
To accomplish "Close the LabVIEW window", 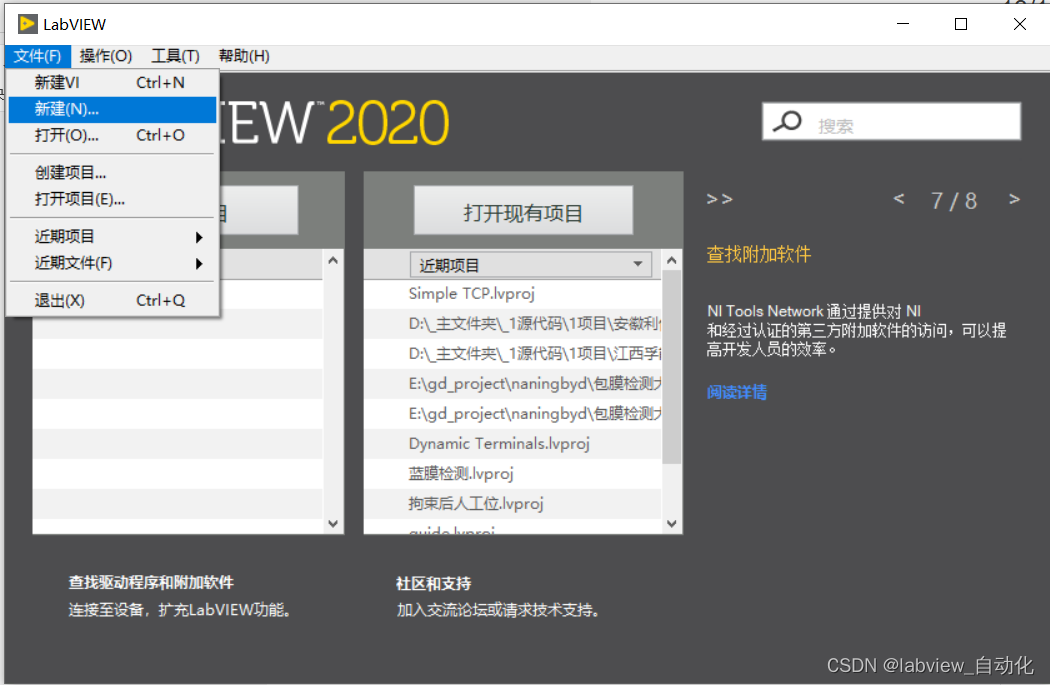I will [1020, 24].
